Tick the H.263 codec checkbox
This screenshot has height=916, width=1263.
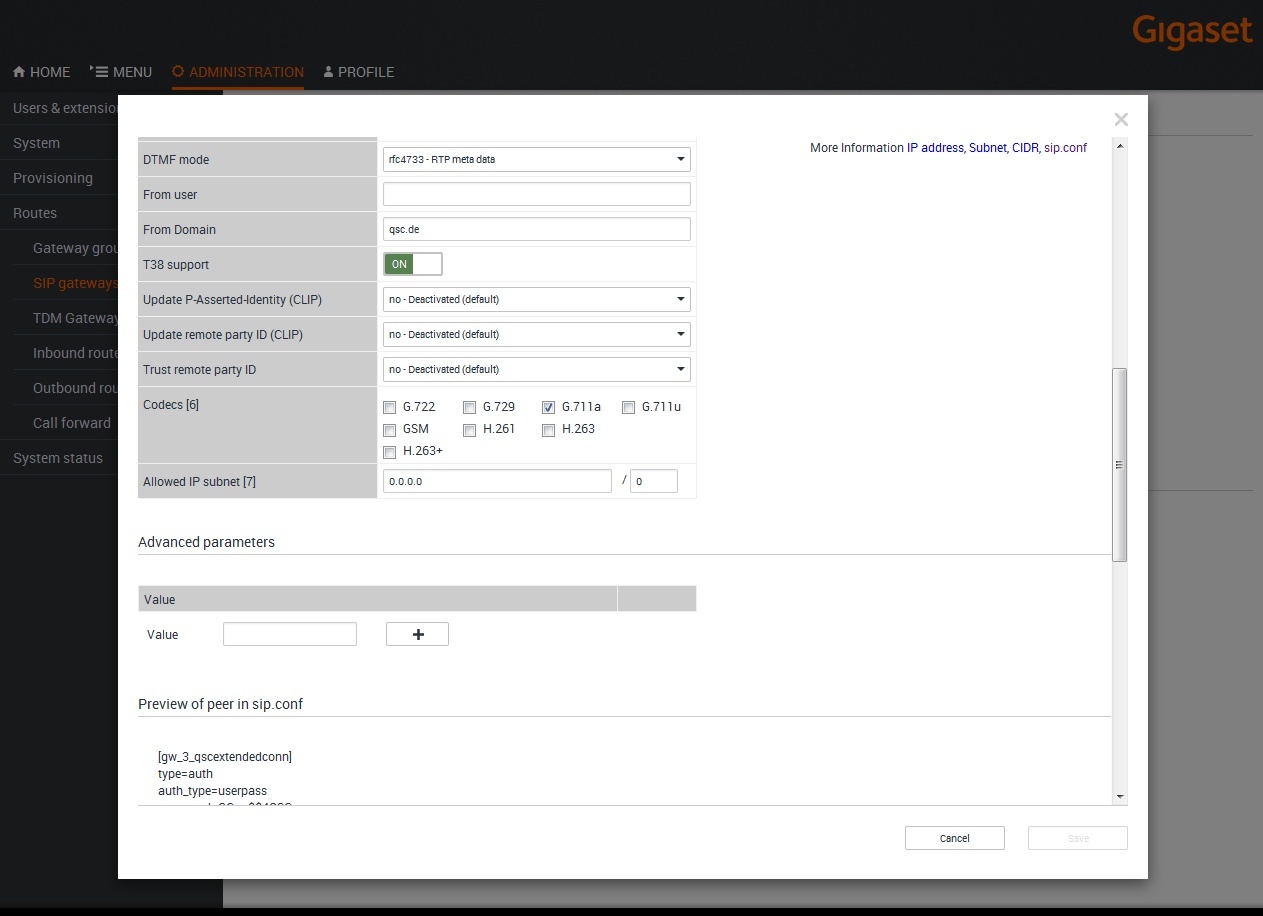point(548,430)
